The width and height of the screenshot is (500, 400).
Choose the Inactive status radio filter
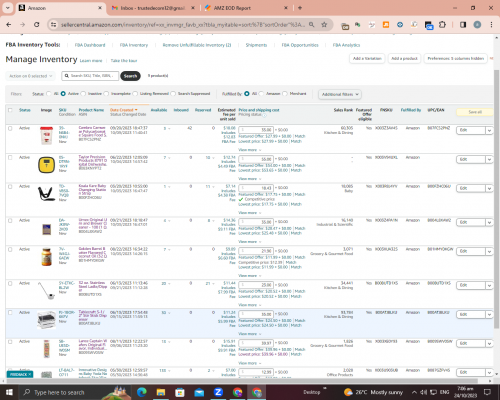pyautogui.click(x=83, y=94)
